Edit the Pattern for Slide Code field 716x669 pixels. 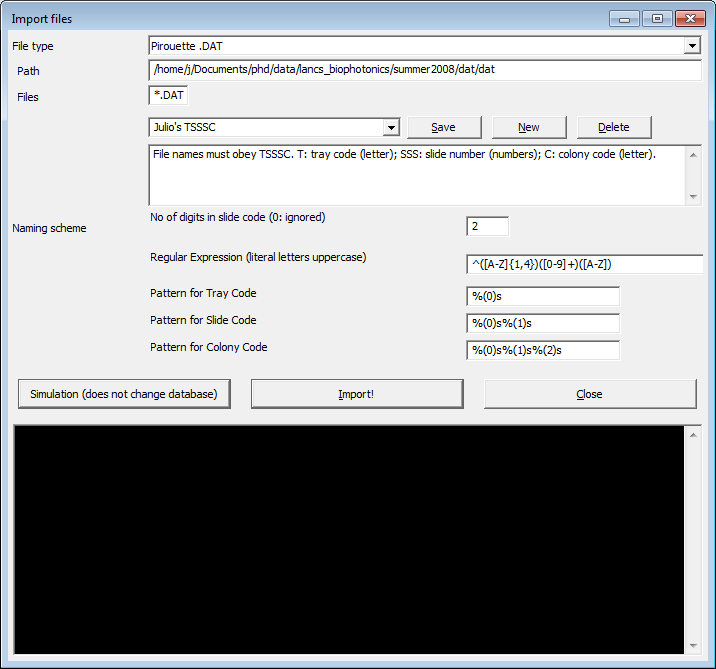(x=543, y=323)
